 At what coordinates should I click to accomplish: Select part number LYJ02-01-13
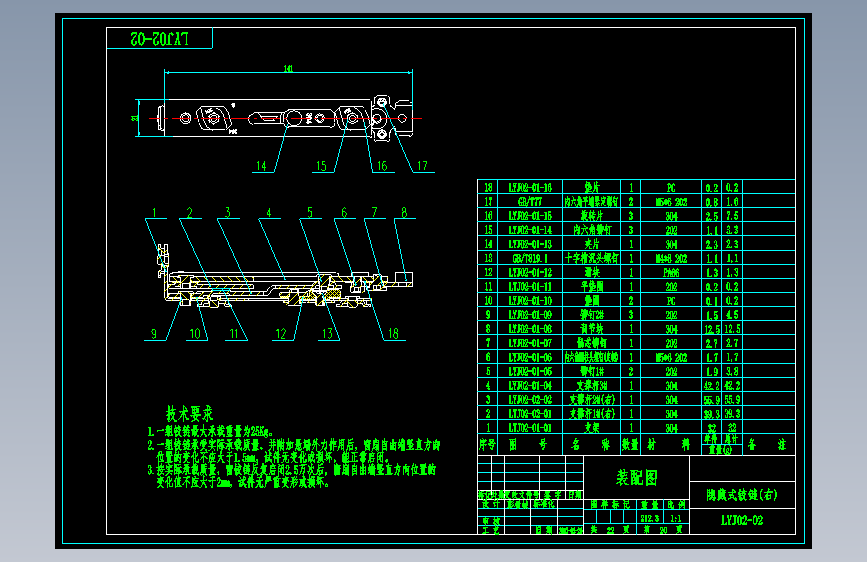click(530, 244)
